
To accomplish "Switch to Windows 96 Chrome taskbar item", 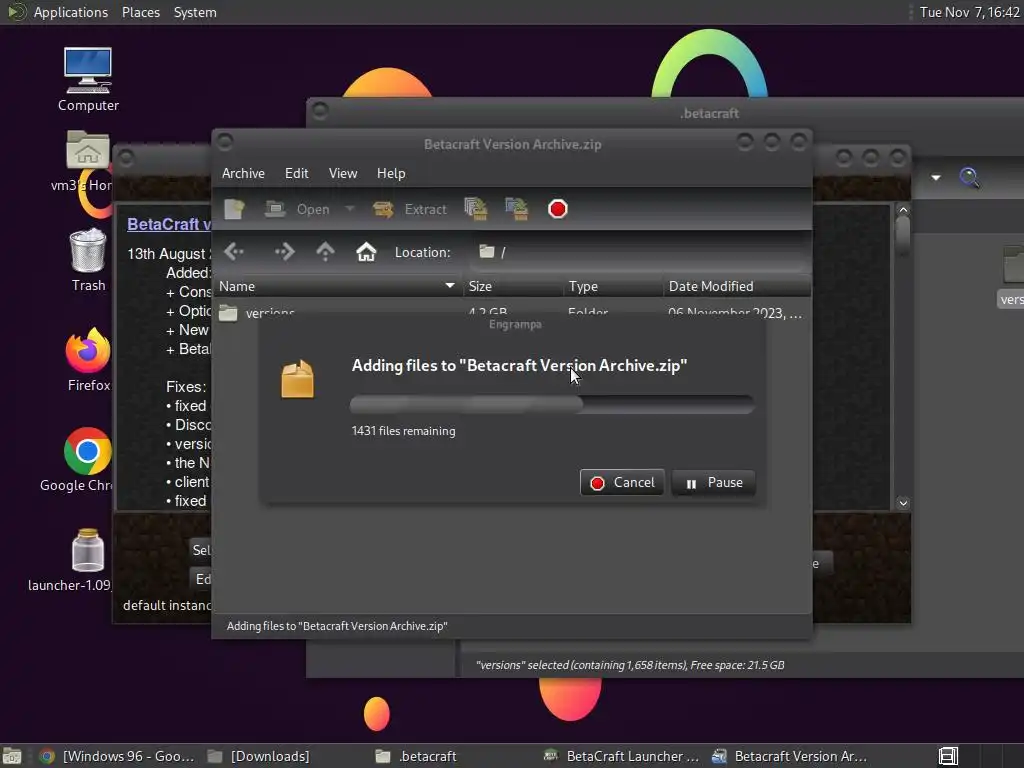I will (118, 756).
